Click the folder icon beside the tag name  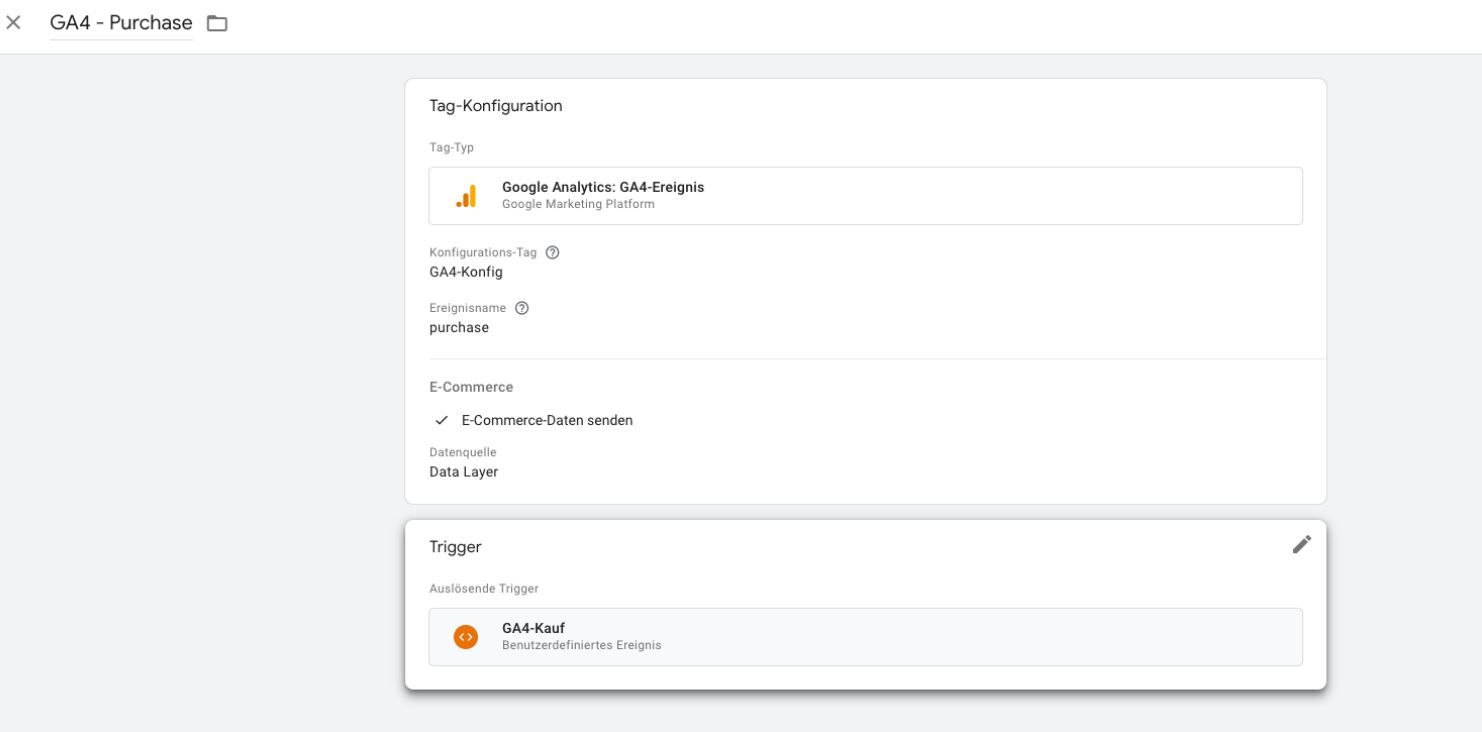click(217, 23)
